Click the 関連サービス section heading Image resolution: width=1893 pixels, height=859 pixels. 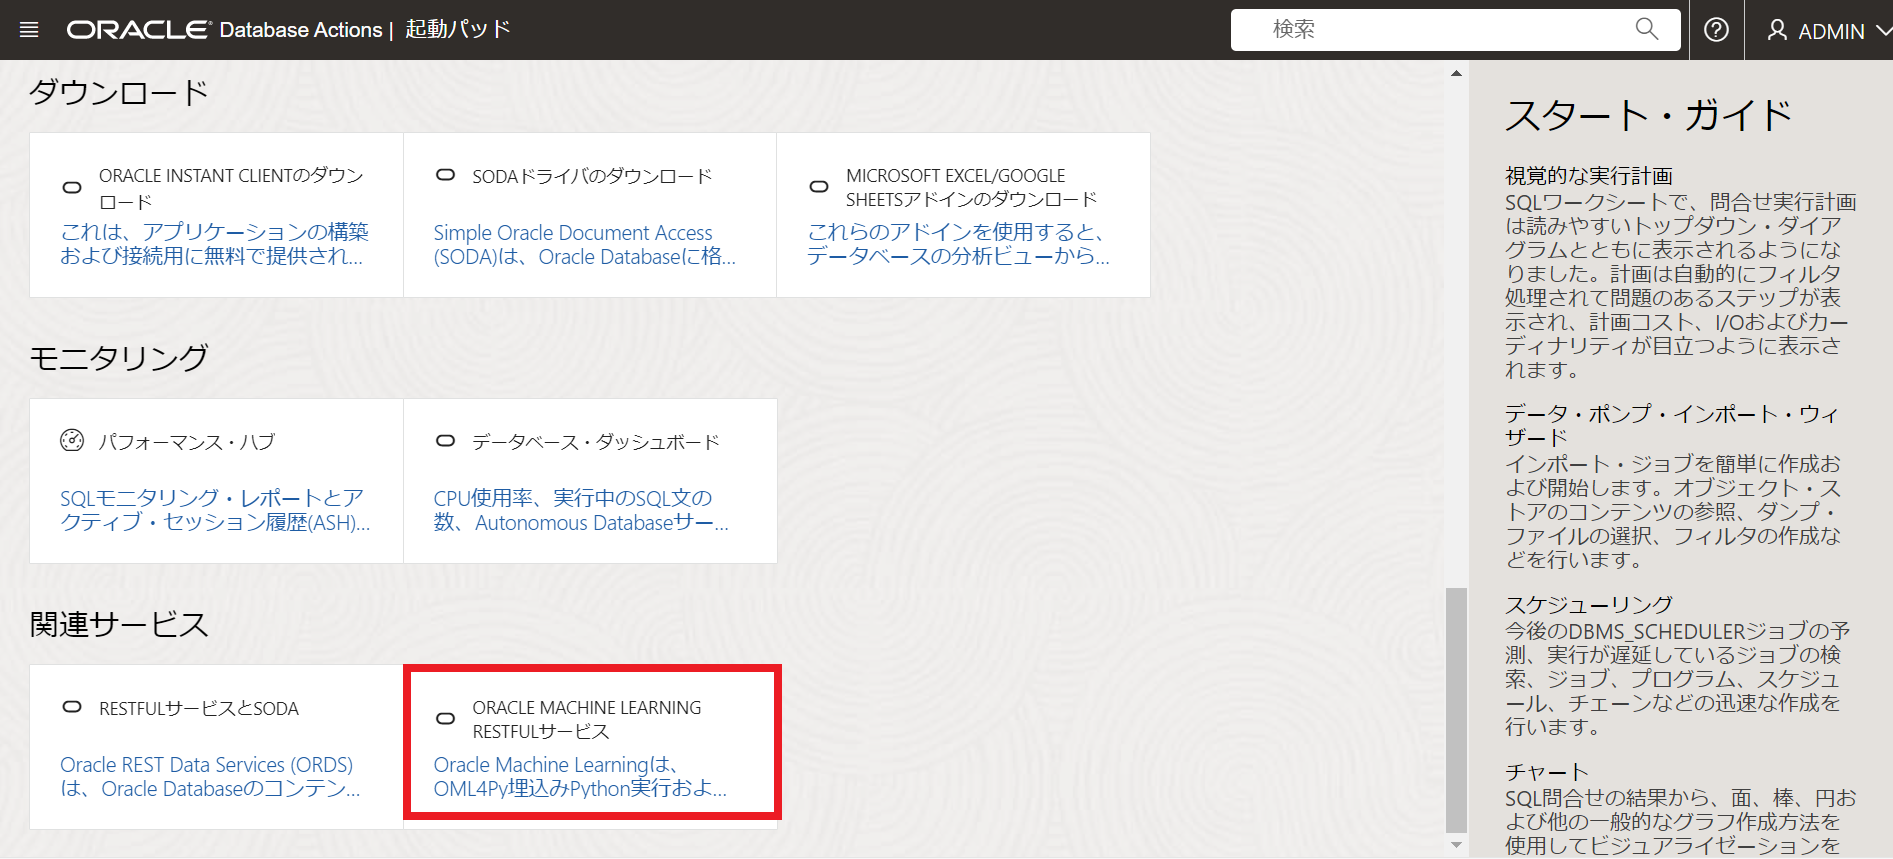point(119,624)
